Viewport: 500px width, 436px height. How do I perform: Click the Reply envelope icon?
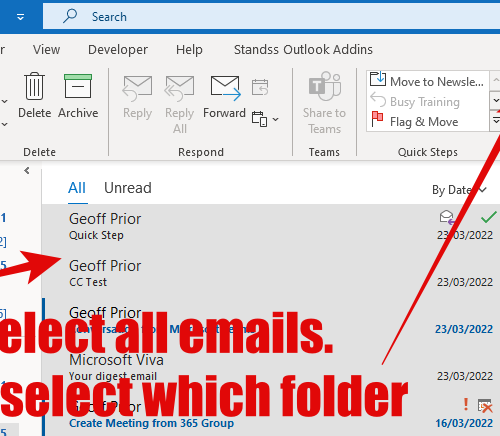137,88
